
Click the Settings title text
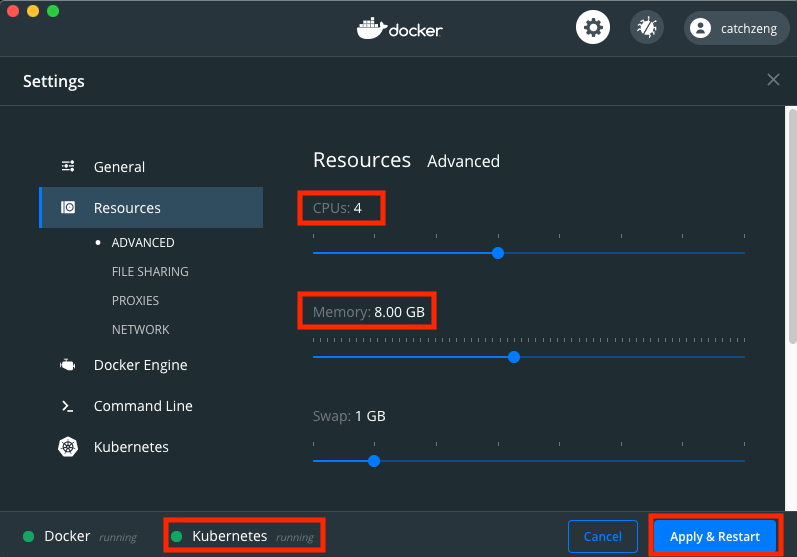click(54, 81)
